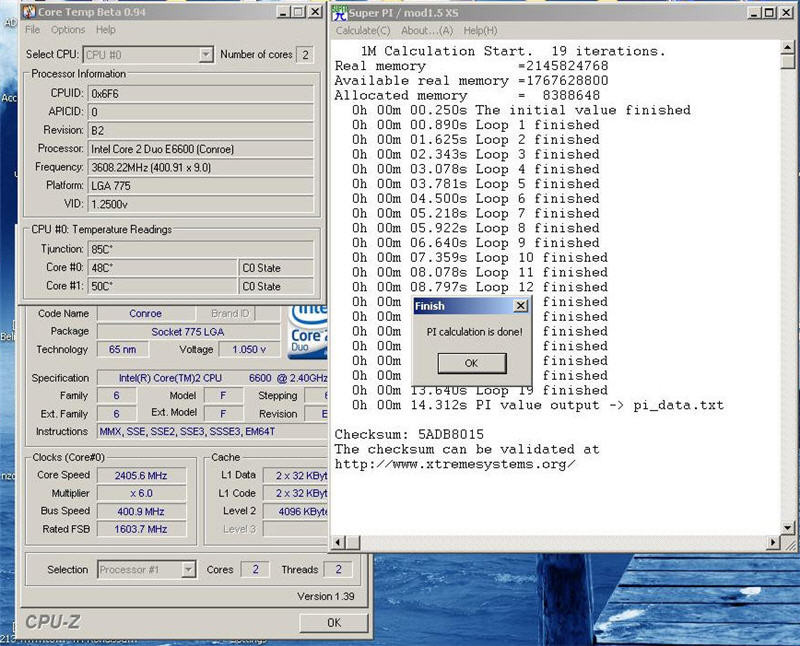800x646 pixels.
Task: Open the Select CPU dropdown in Core Temp
Action: point(205,55)
